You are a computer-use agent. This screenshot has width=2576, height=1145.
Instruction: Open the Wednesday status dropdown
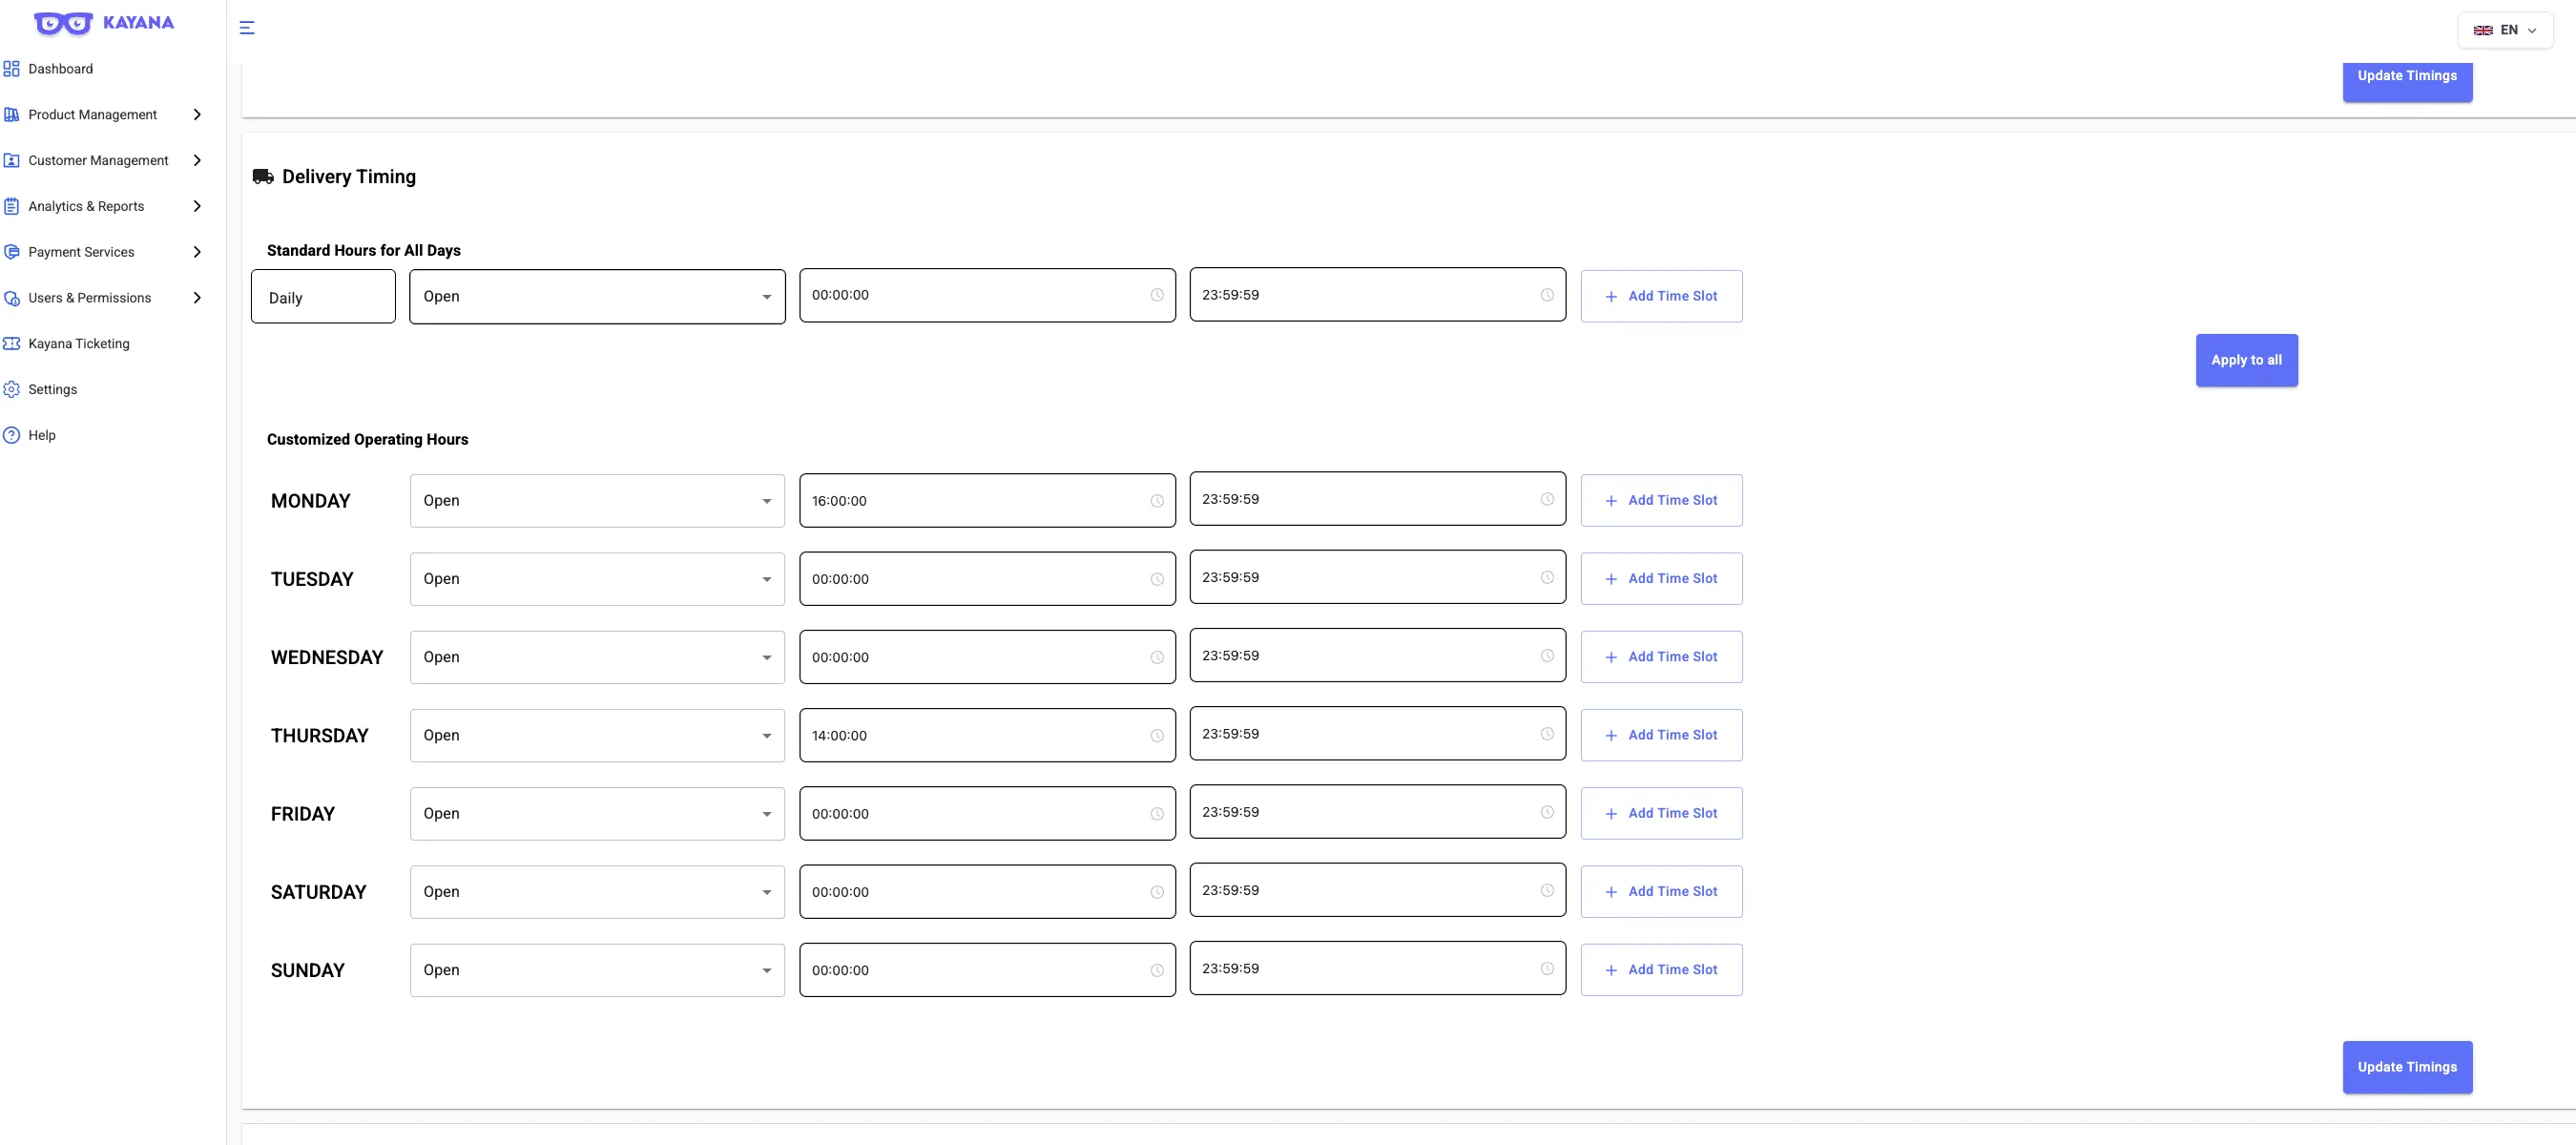tap(597, 657)
